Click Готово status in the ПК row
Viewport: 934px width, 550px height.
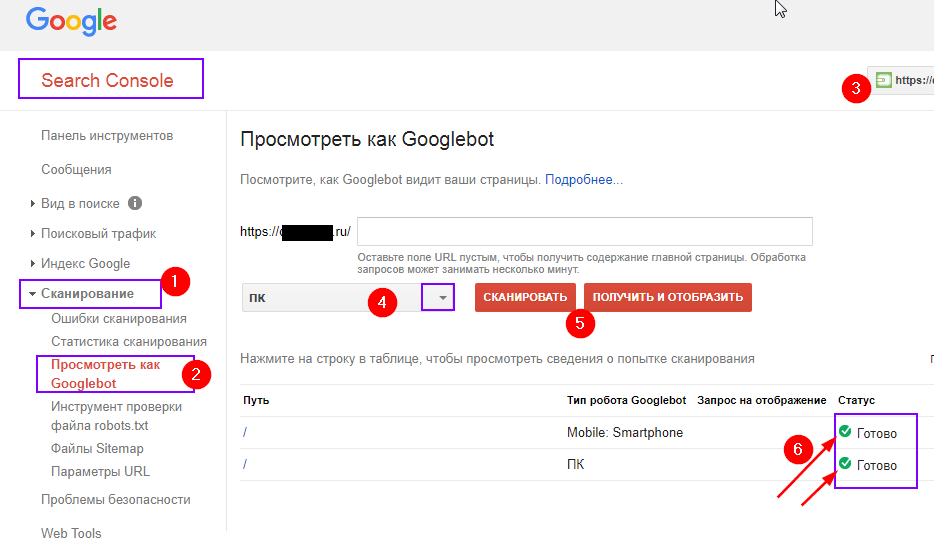pos(876,465)
